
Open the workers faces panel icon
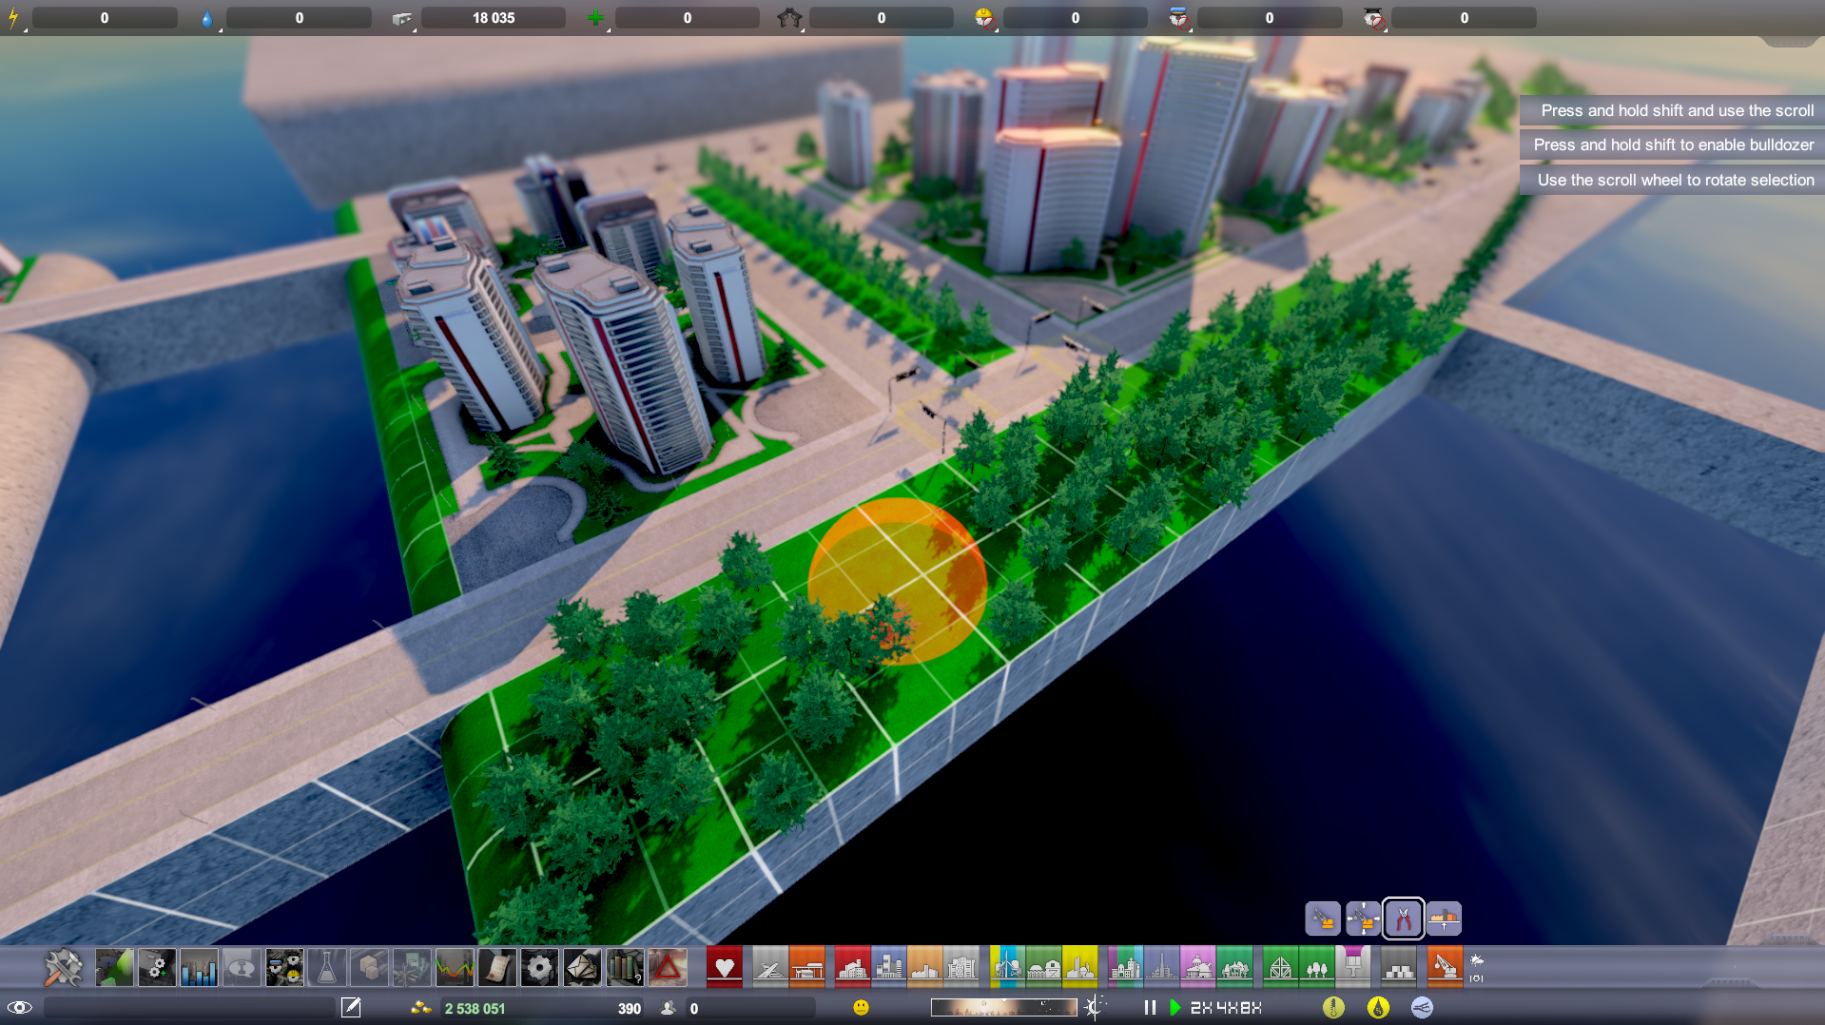coord(284,967)
